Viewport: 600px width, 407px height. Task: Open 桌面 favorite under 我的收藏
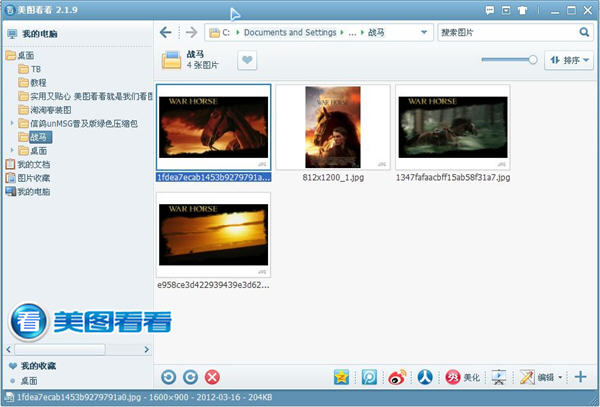[24, 381]
